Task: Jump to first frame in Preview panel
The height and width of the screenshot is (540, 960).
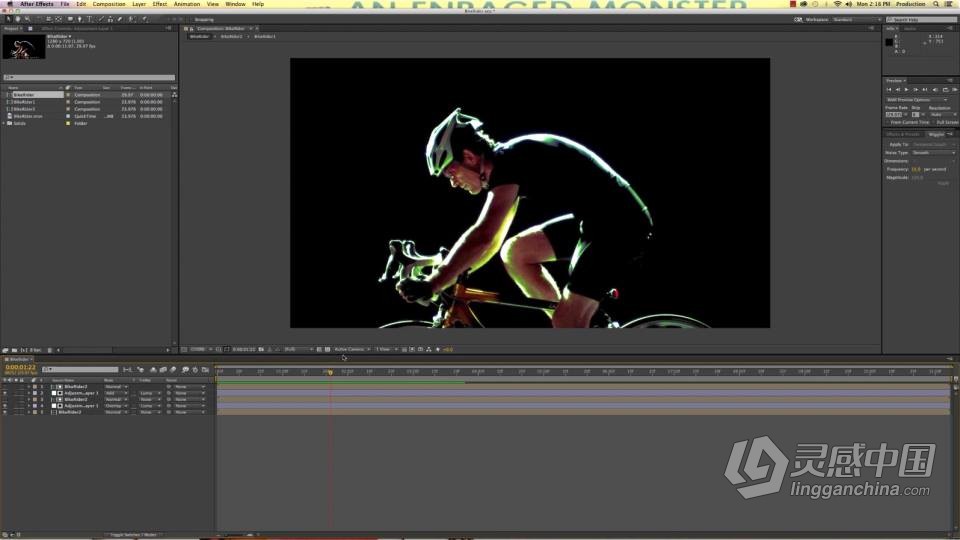Action: point(889,89)
